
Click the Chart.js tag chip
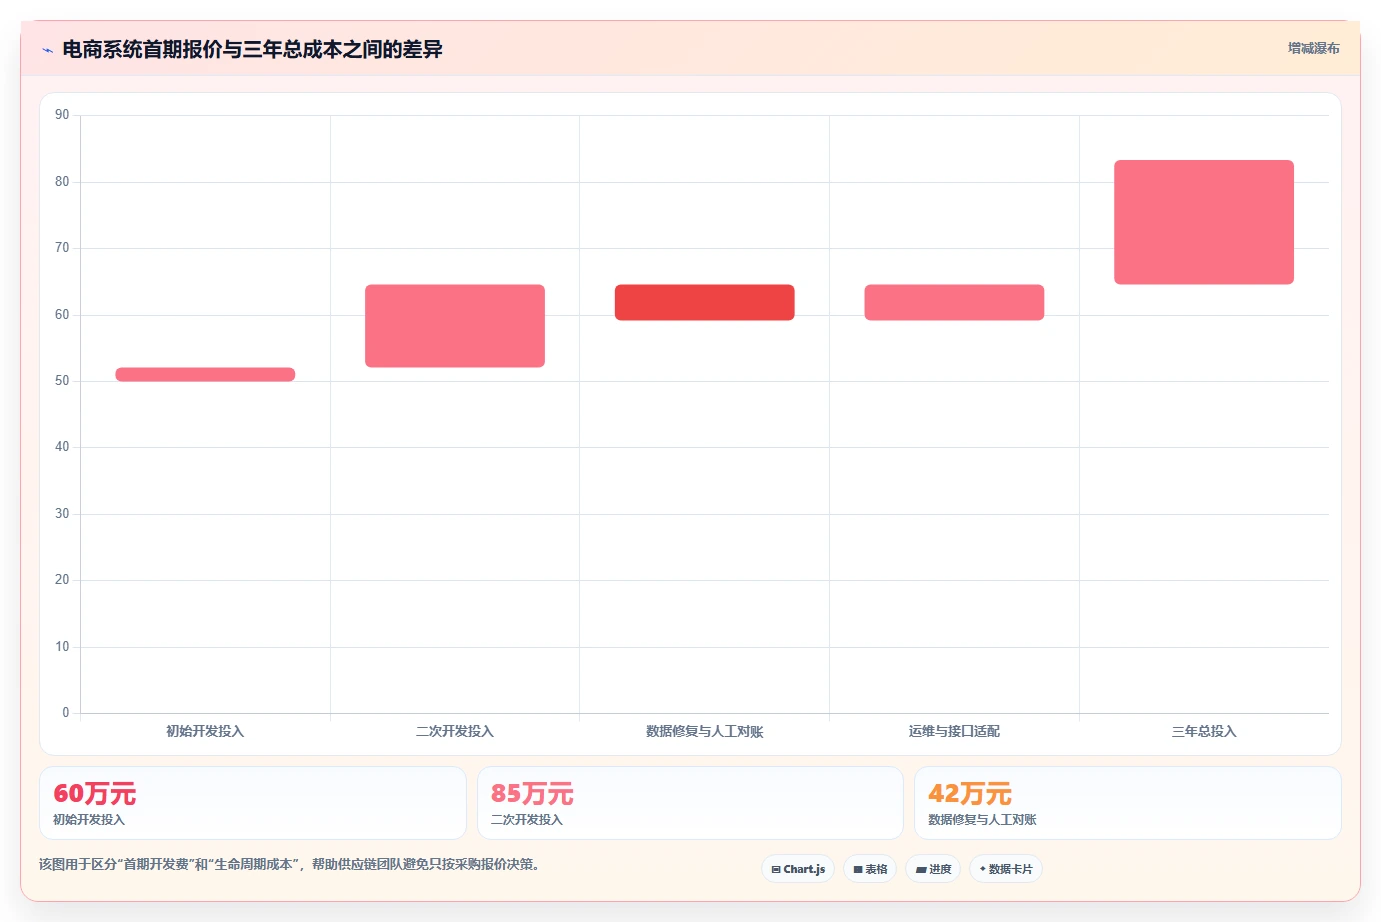pos(798,869)
